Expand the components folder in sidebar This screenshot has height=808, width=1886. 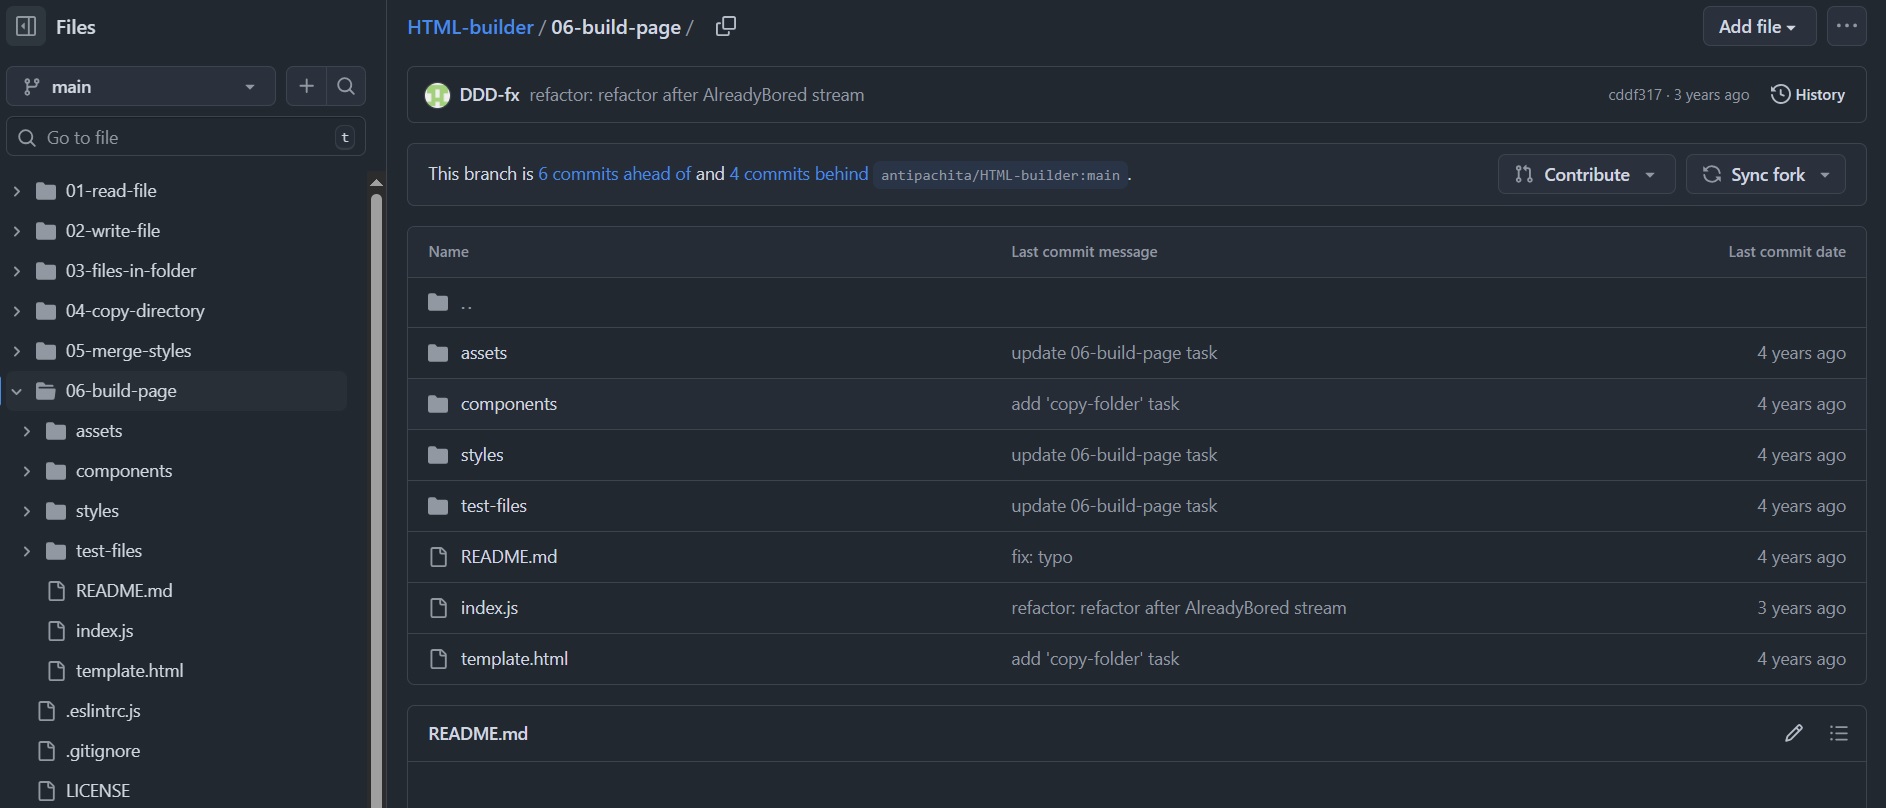point(26,470)
